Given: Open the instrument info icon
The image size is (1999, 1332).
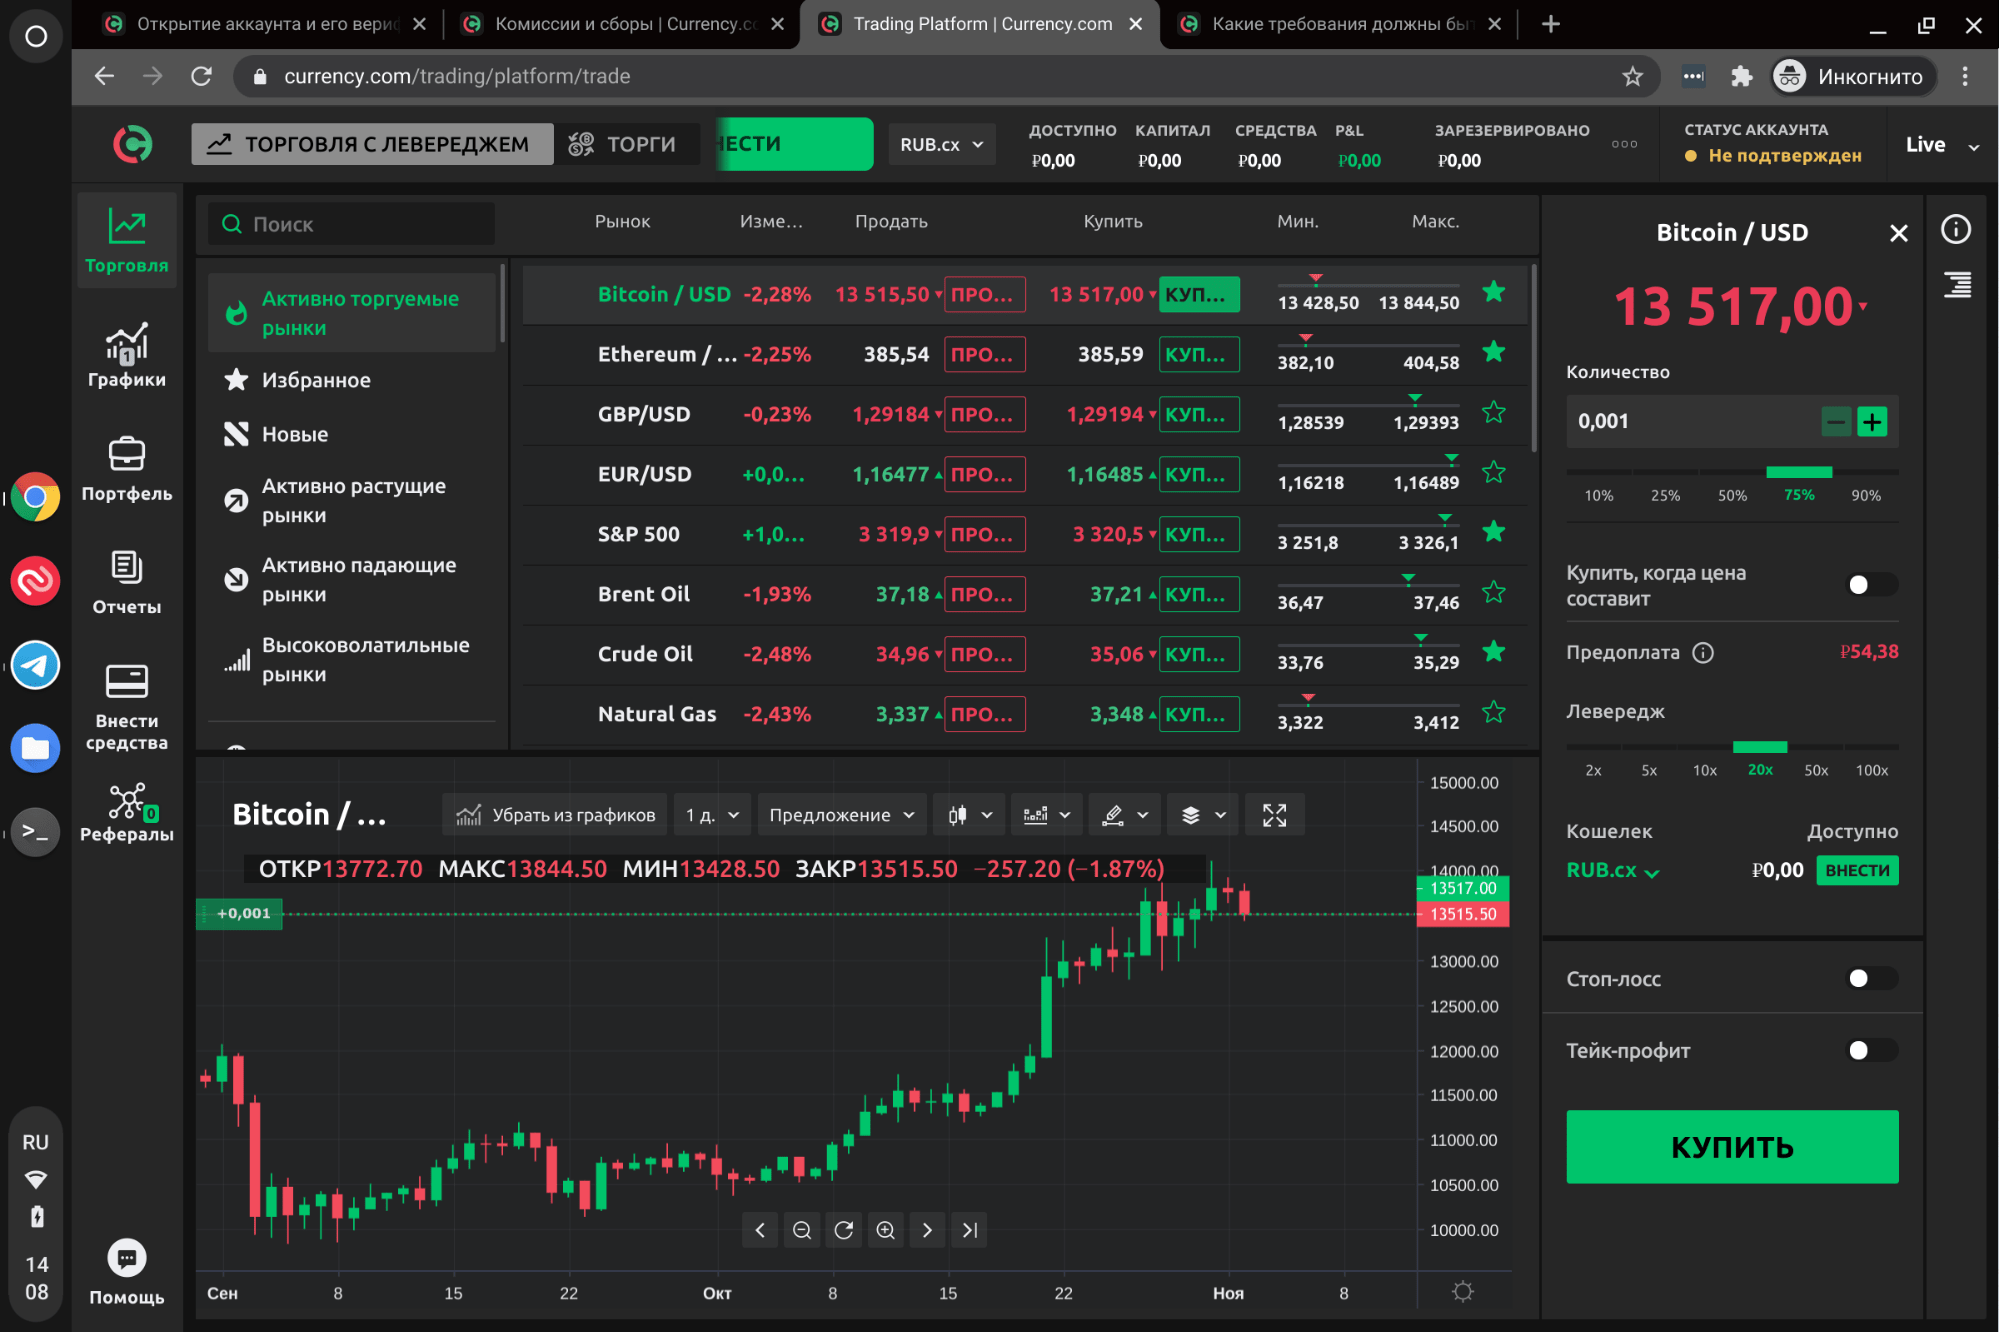Looking at the screenshot, I should [1955, 230].
